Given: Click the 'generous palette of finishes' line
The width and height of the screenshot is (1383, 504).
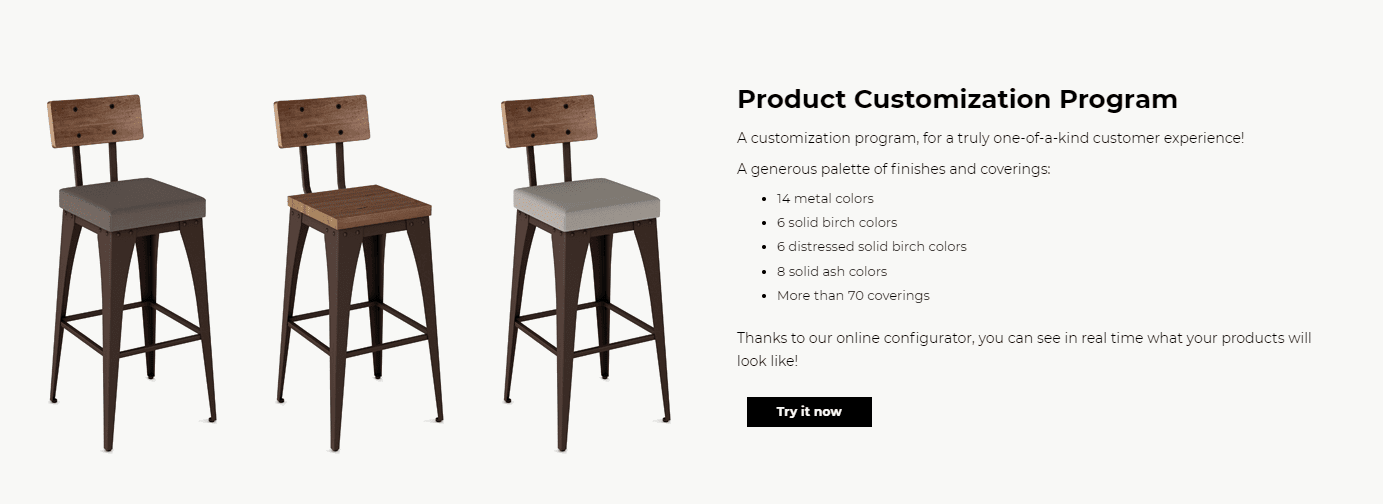Looking at the screenshot, I should coord(893,169).
